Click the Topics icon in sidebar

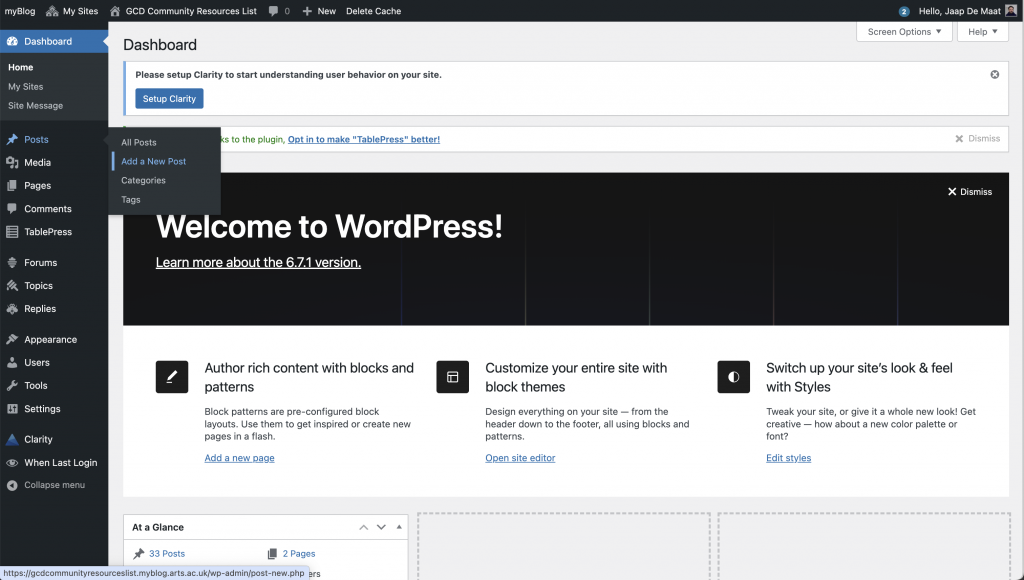click(x=12, y=285)
